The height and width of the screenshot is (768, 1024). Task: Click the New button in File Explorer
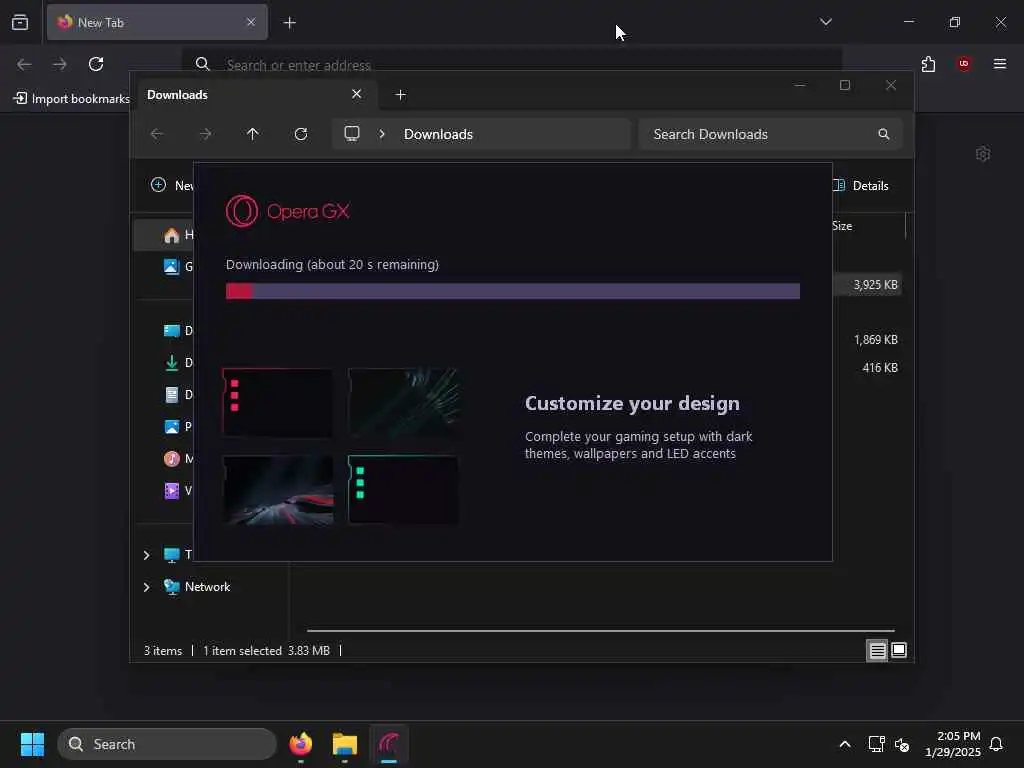(172, 185)
